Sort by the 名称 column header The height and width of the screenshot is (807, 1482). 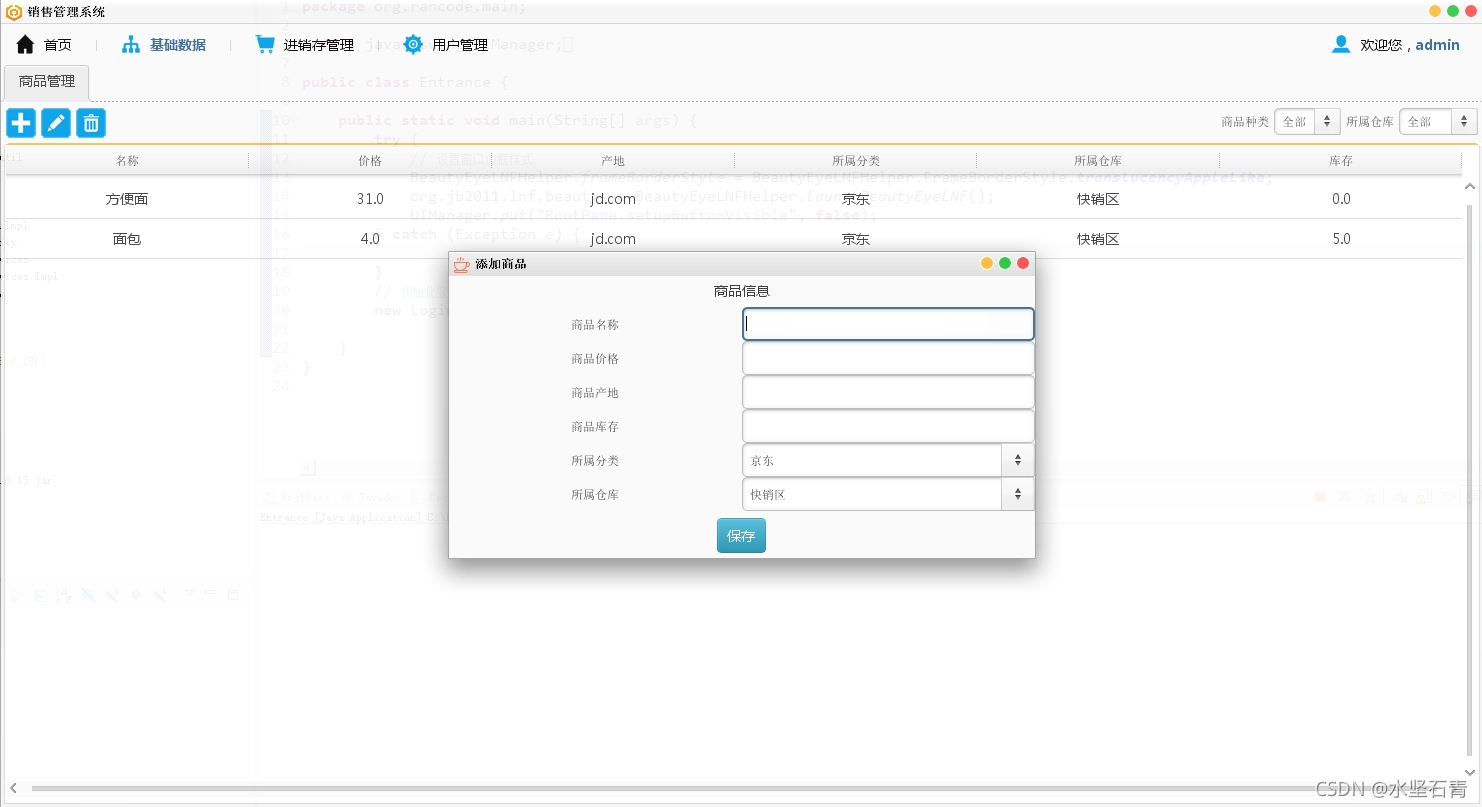point(127,160)
